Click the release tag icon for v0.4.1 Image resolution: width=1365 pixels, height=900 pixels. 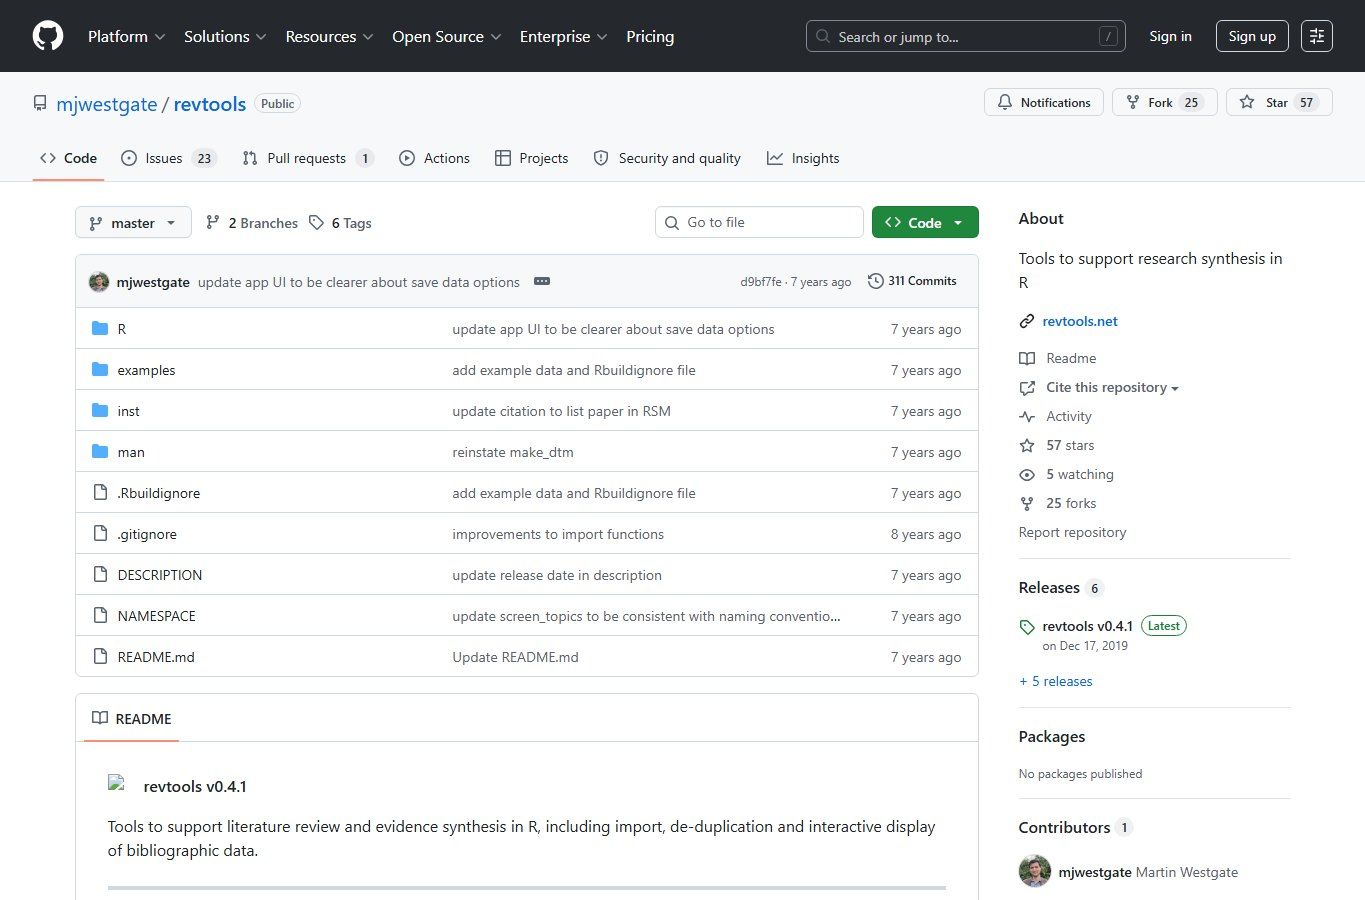coord(1027,627)
